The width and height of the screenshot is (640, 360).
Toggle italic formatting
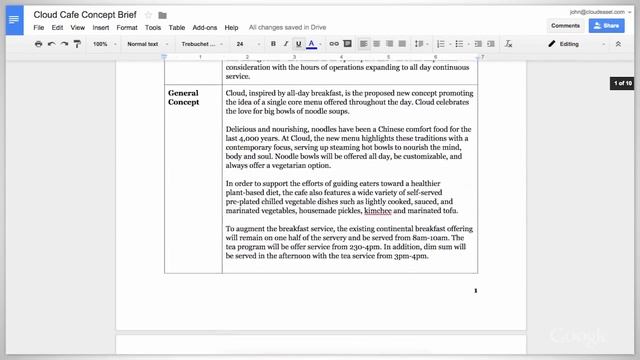click(286, 44)
